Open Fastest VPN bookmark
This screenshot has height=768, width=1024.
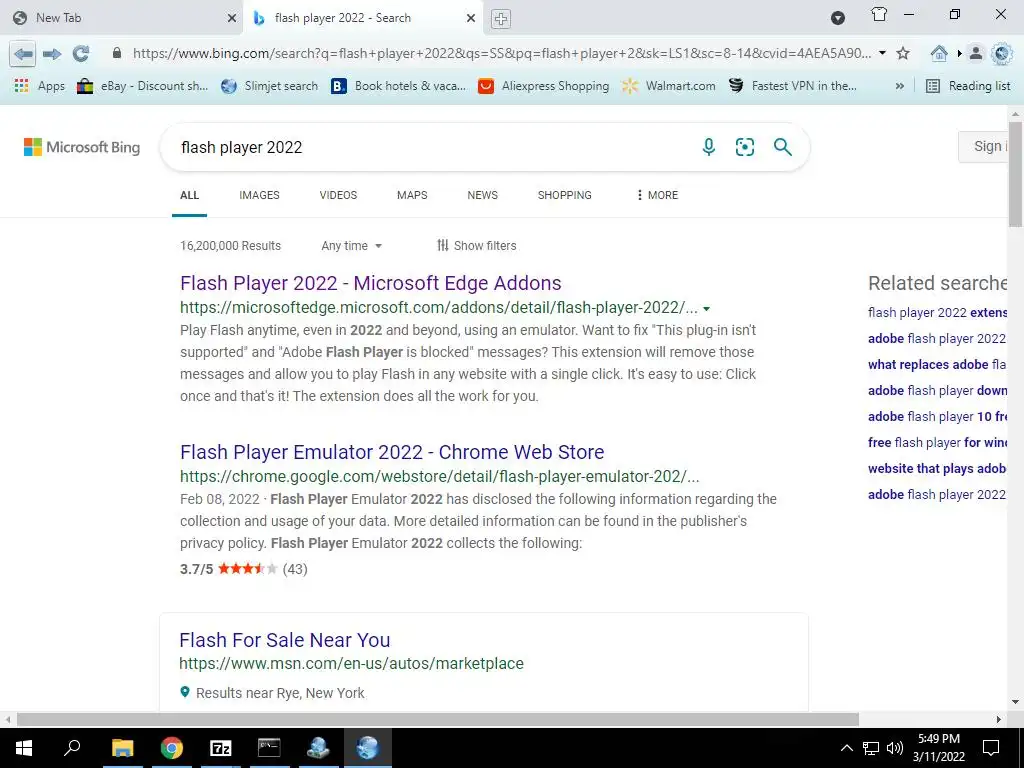tap(793, 86)
